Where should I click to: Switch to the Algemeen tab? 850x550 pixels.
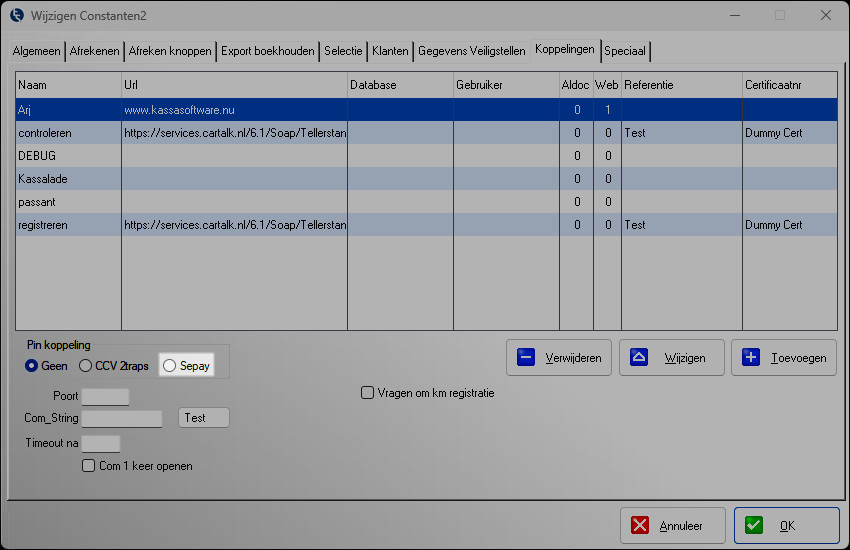(x=37, y=50)
